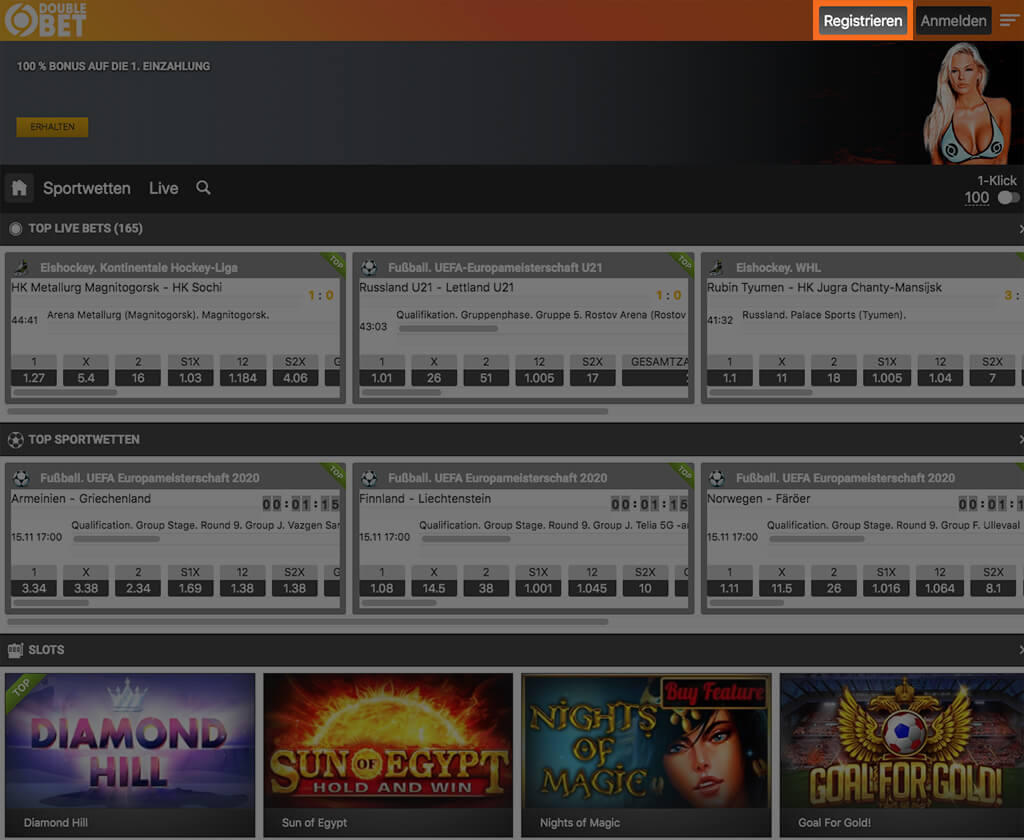Image resolution: width=1024 pixels, height=840 pixels.
Task: Click the bonus banner woman image
Action: pos(967,103)
